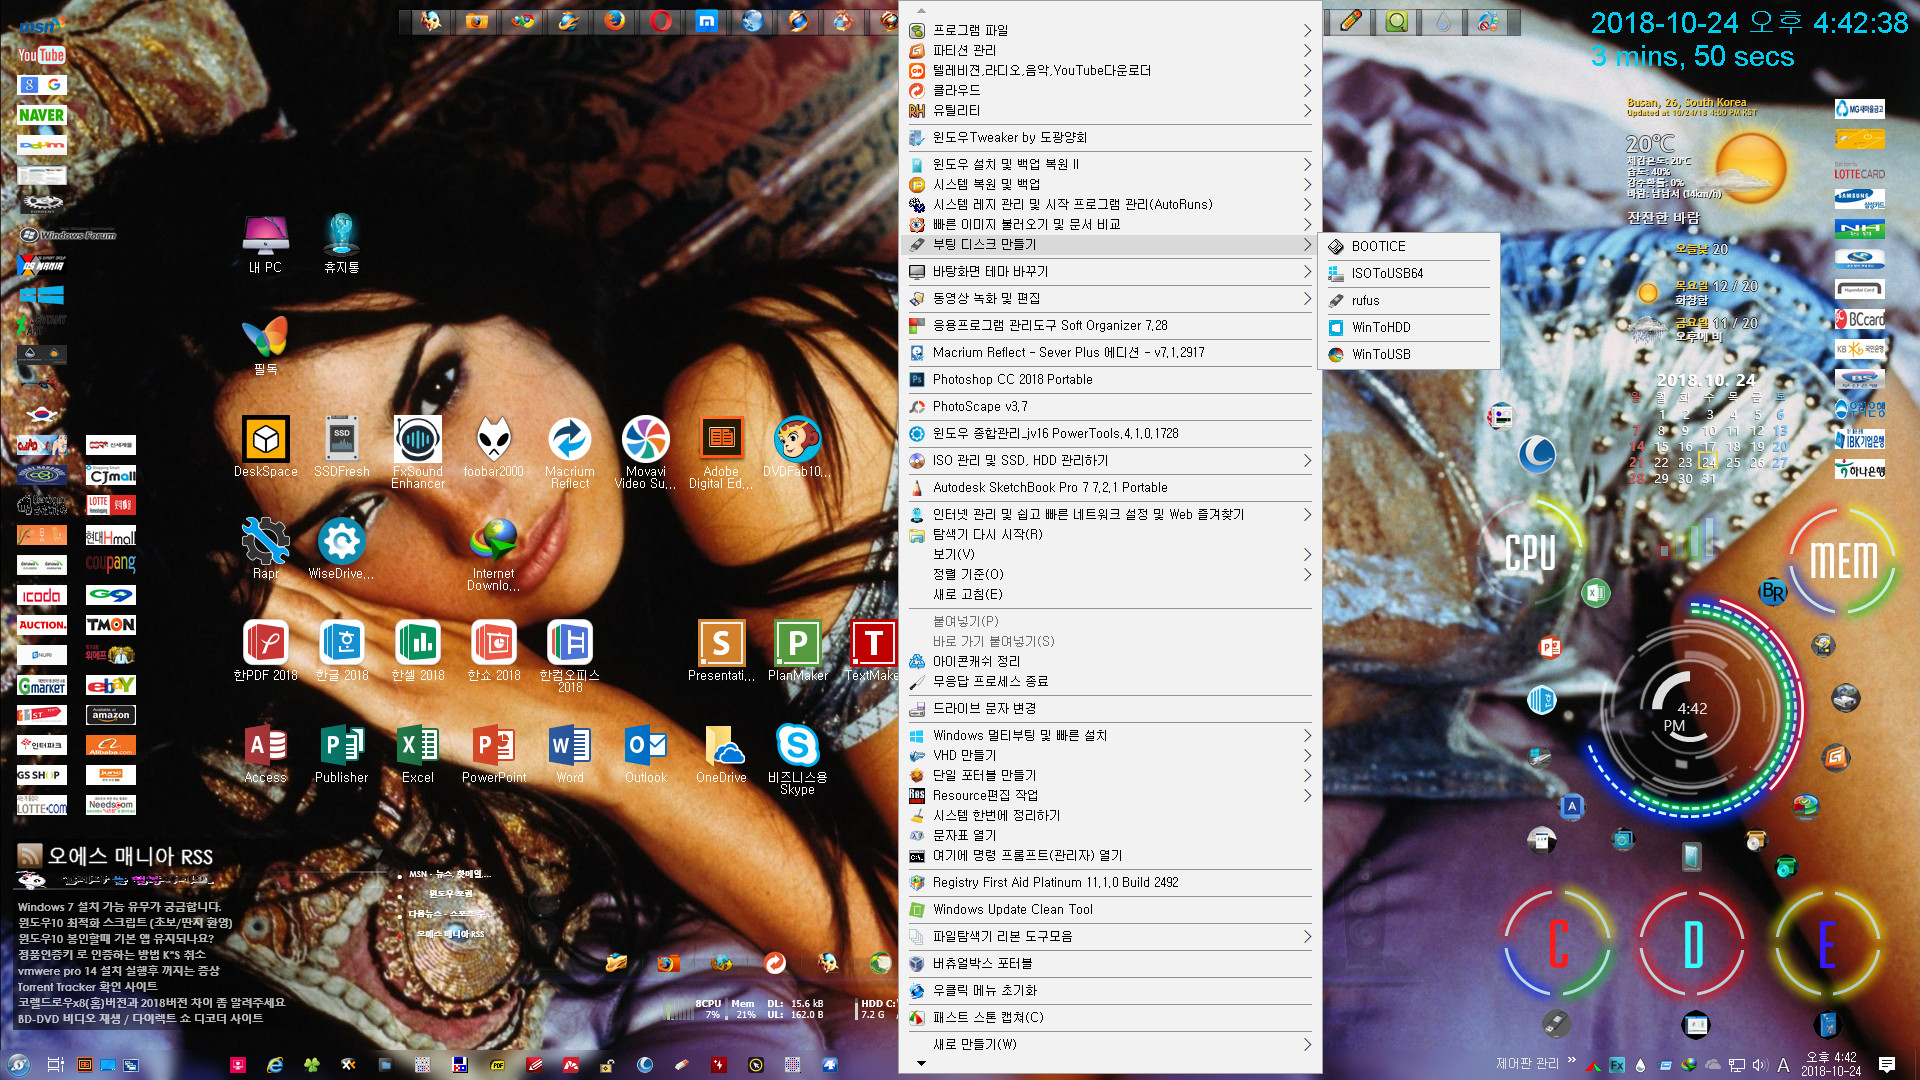Click 탐색기 다시 시작(R) menu item
Image resolution: width=1920 pixels, height=1080 pixels.
(1110, 534)
